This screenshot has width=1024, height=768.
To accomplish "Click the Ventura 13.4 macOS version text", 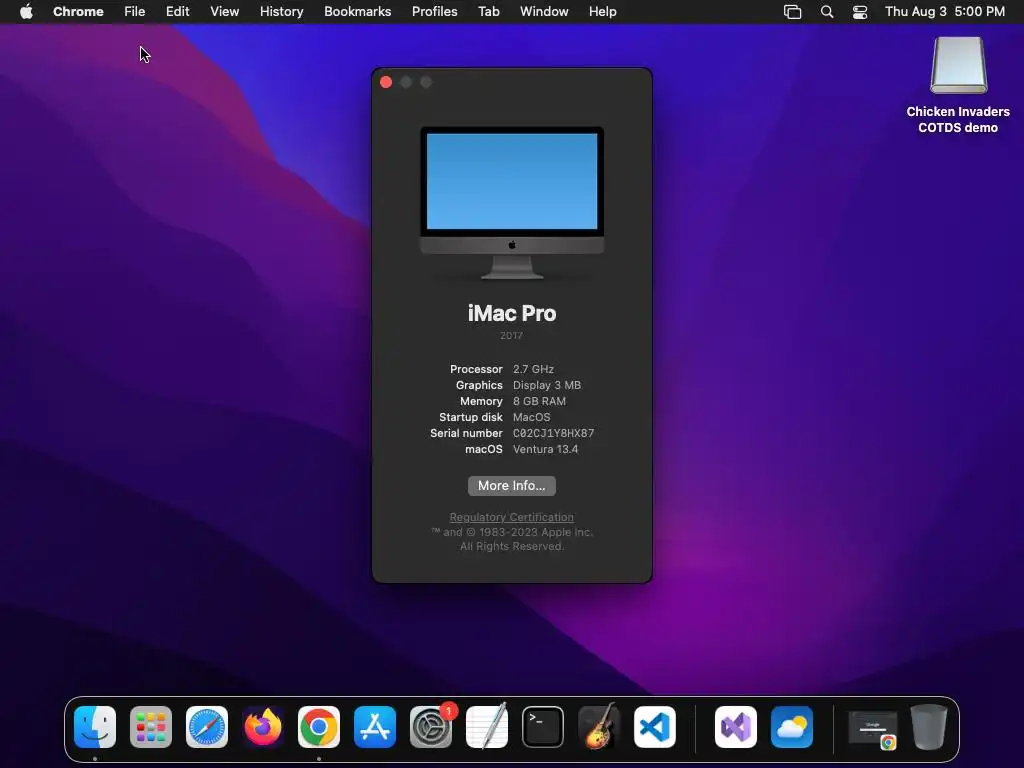I will [545, 449].
